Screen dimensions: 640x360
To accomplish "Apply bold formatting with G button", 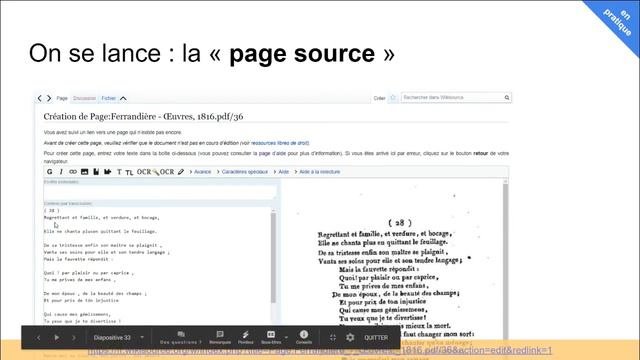I will tap(49, 172).
